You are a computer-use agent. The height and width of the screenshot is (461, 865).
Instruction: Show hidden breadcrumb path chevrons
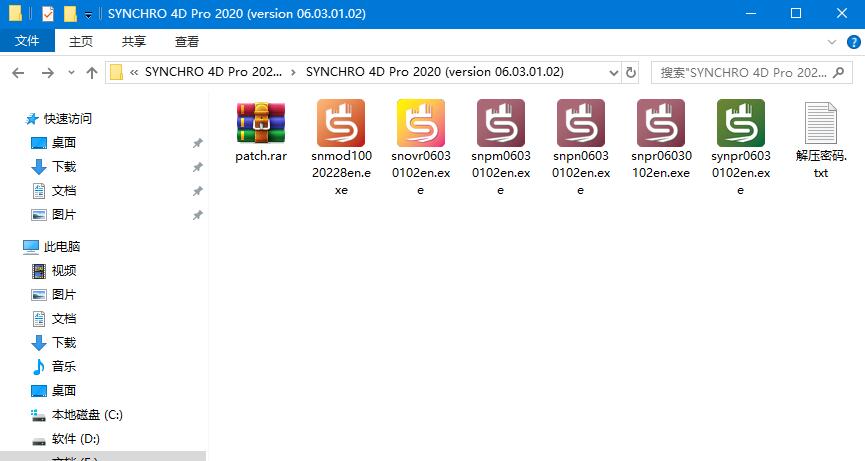coord(134,72)
